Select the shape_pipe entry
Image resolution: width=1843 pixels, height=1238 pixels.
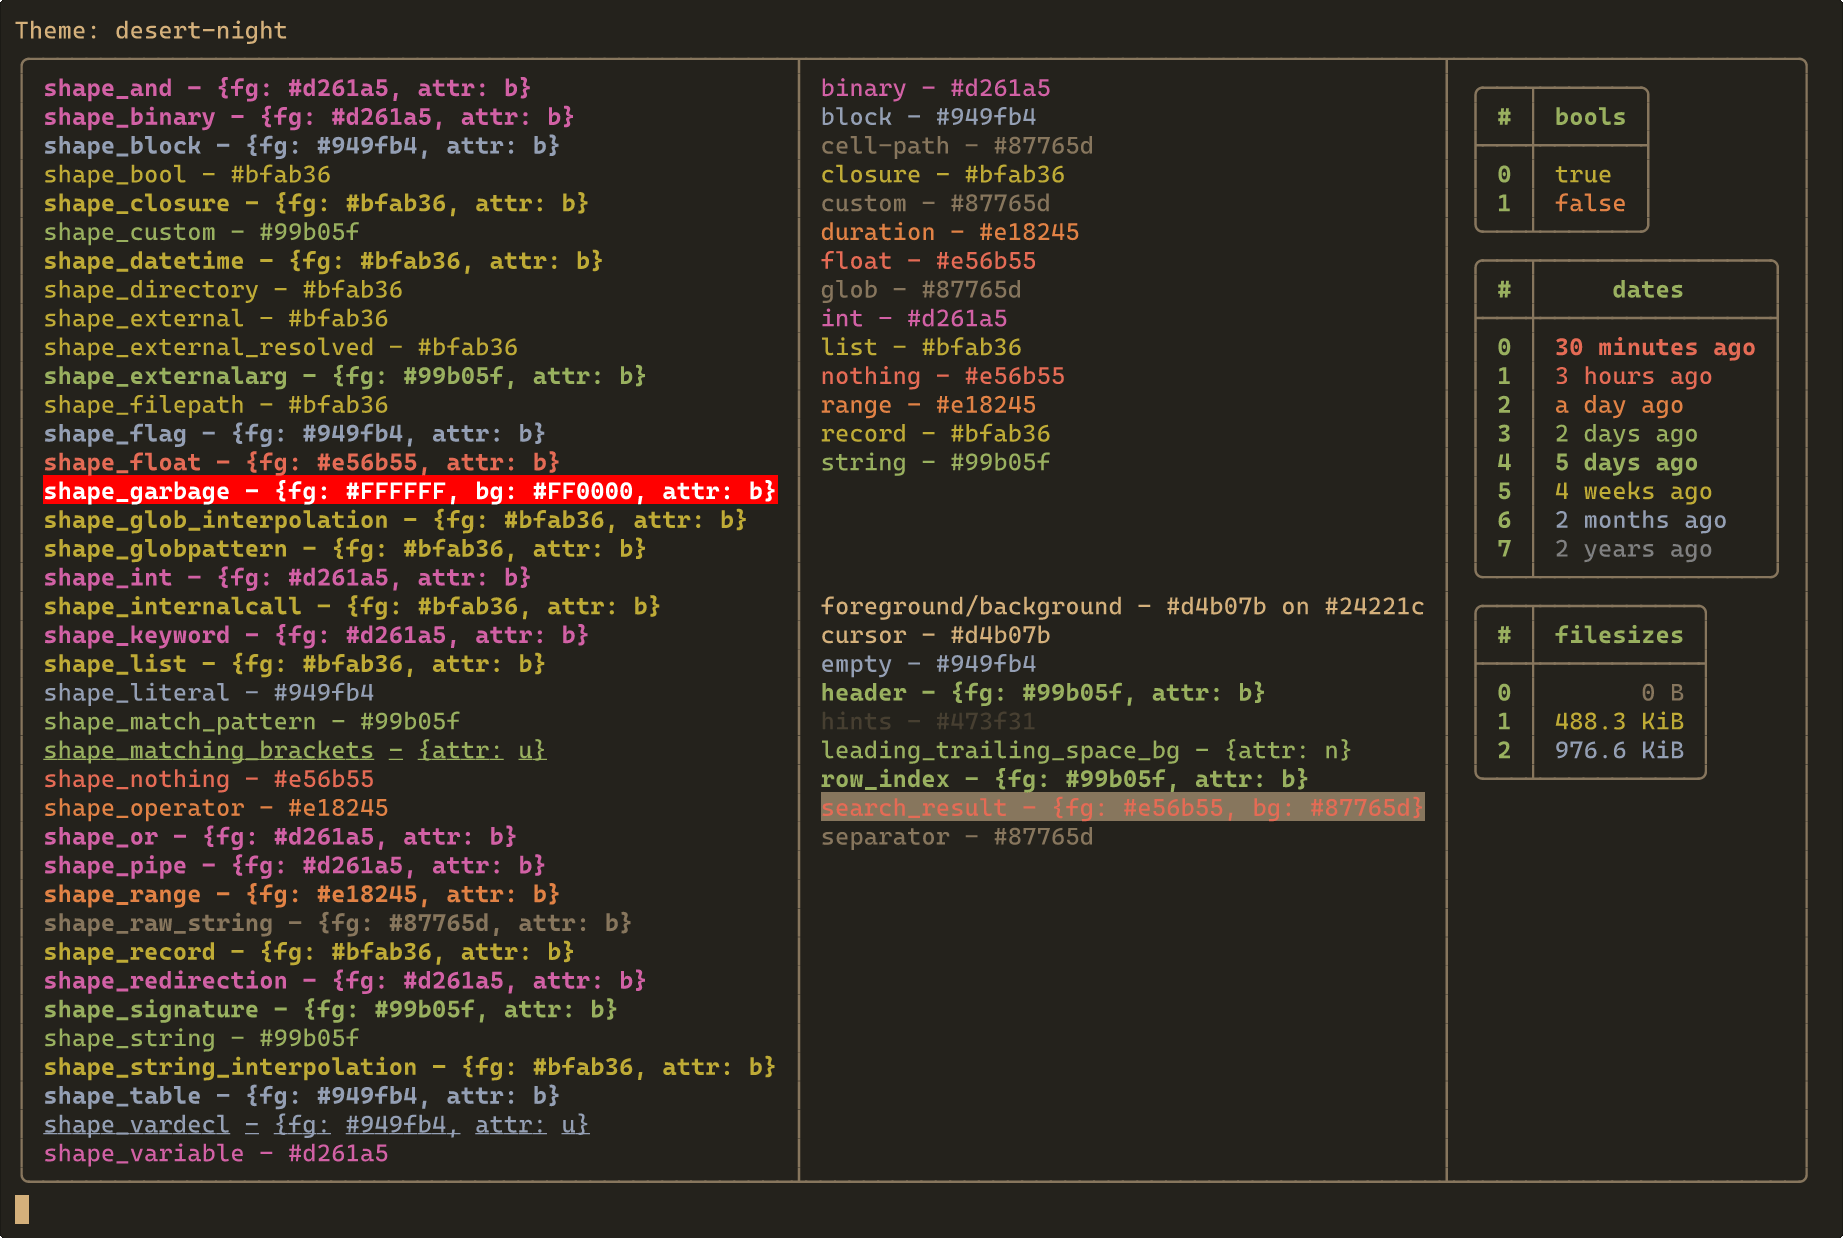pos(295,867)
